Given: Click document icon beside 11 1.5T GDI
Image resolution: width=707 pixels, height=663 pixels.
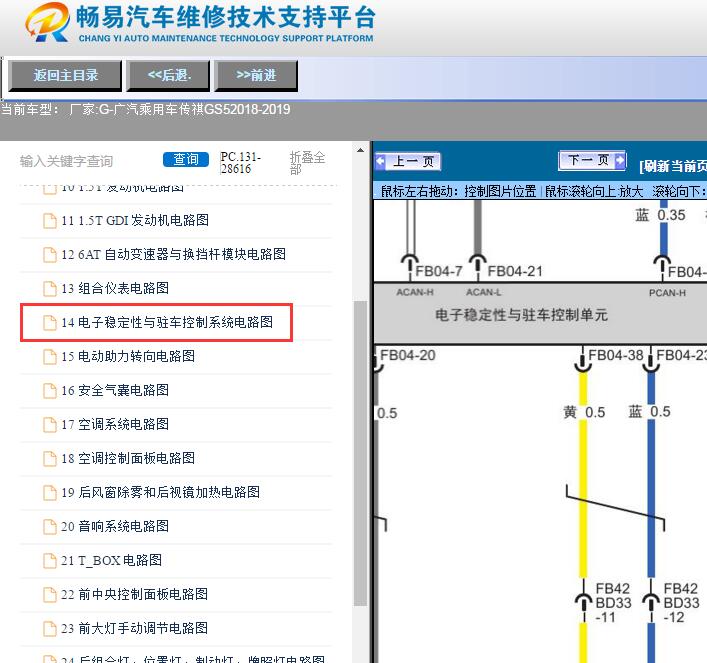Looking at the screenshot, I should click(50, 221).
